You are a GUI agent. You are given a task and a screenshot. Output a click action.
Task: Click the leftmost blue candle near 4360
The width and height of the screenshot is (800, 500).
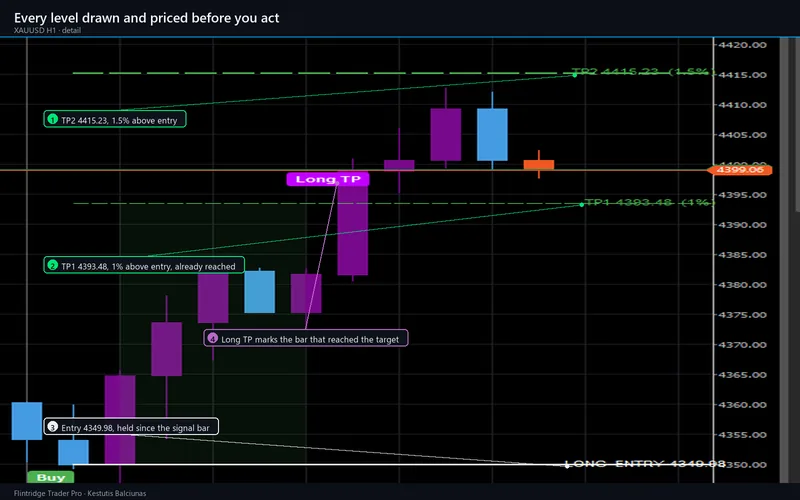(27, 421)
